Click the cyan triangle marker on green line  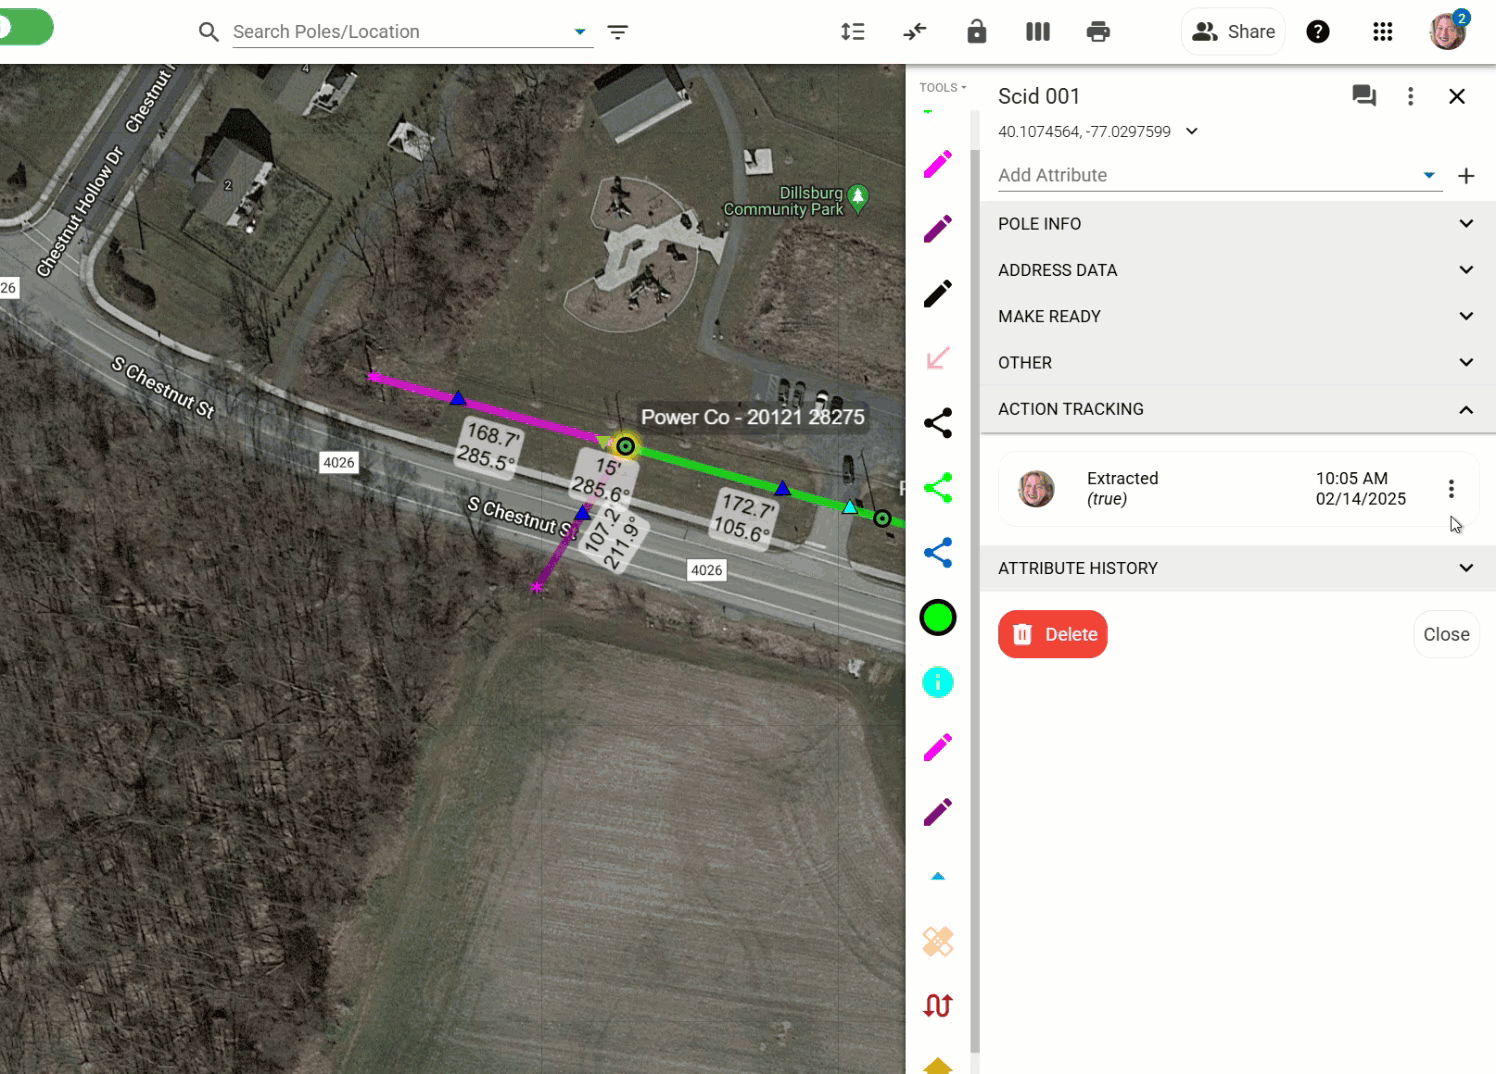point(849,507)
